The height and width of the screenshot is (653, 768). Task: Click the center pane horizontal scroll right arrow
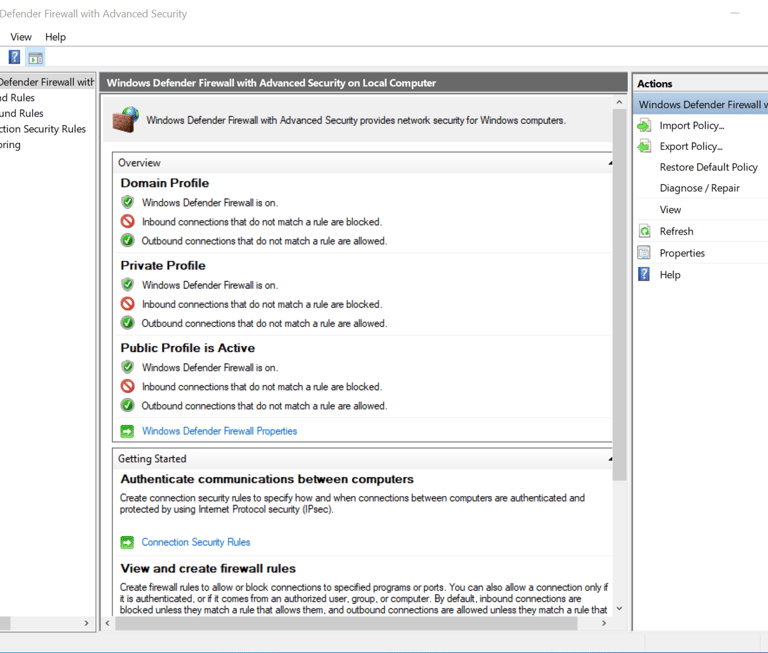click(604, 623)
